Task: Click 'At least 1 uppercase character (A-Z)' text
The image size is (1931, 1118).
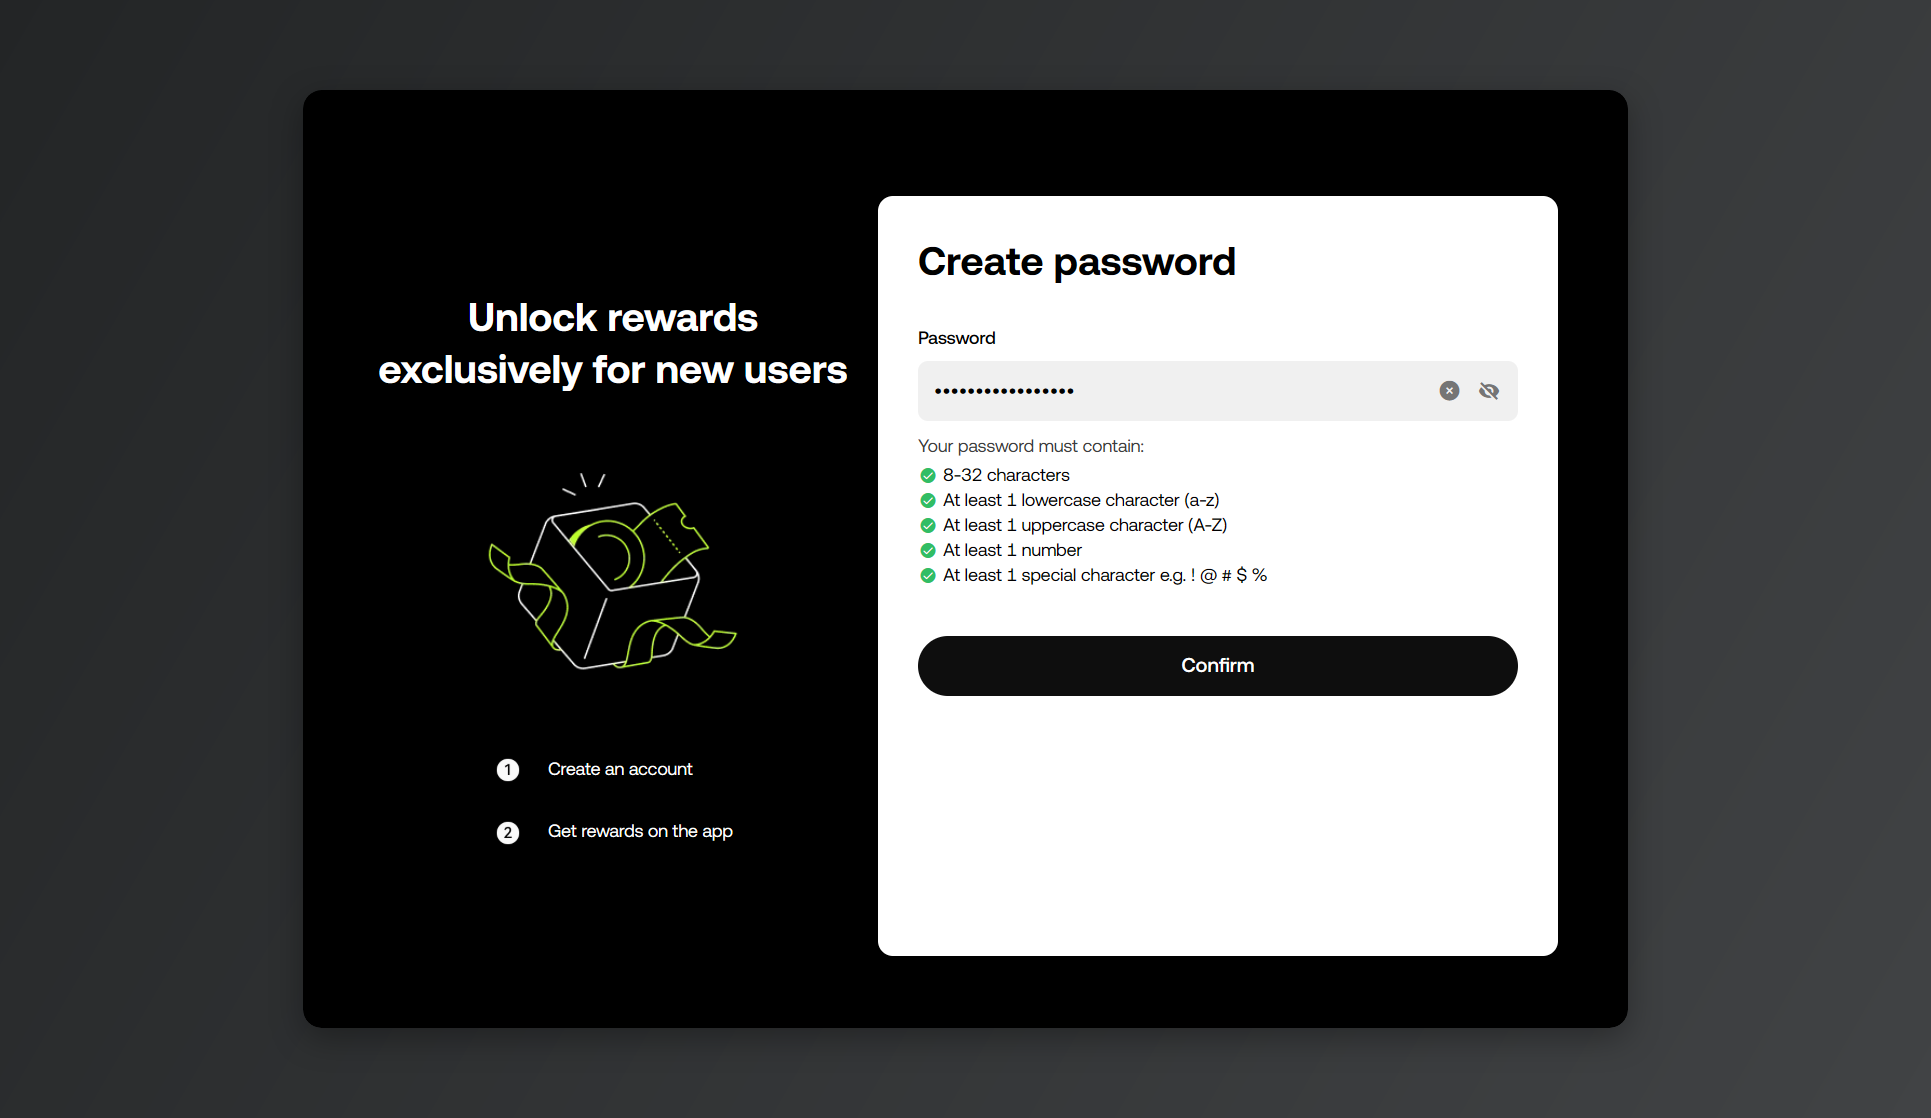Action: [1085, 525]
